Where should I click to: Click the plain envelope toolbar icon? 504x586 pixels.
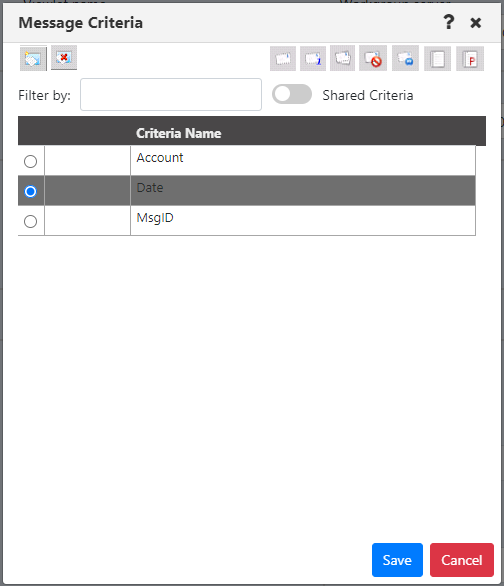point(283,59)
